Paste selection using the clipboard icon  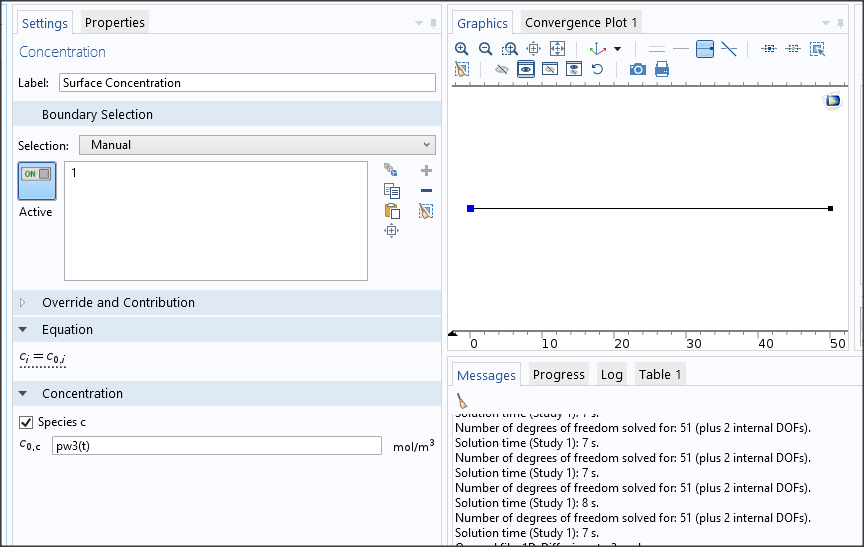pyautogui.click(x=392, y=211)
